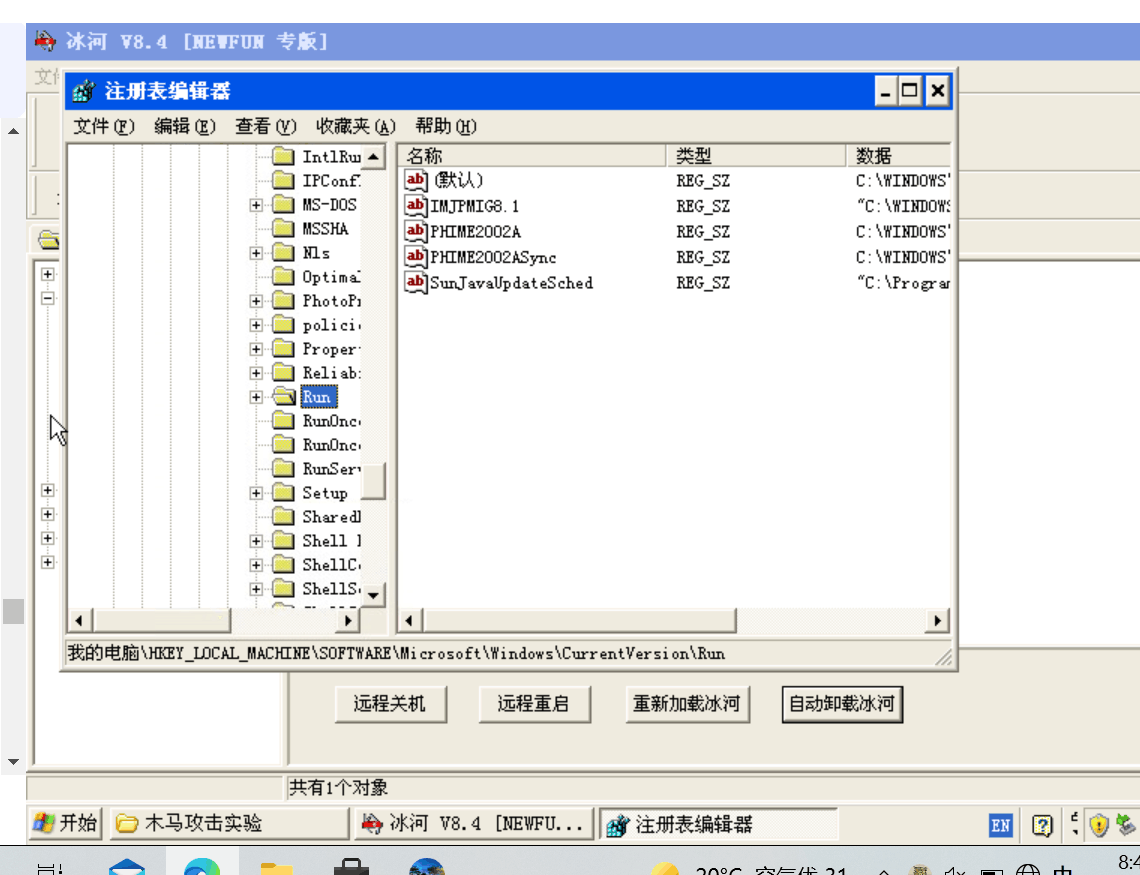Open the 查看(V) menu

point(265,126)
